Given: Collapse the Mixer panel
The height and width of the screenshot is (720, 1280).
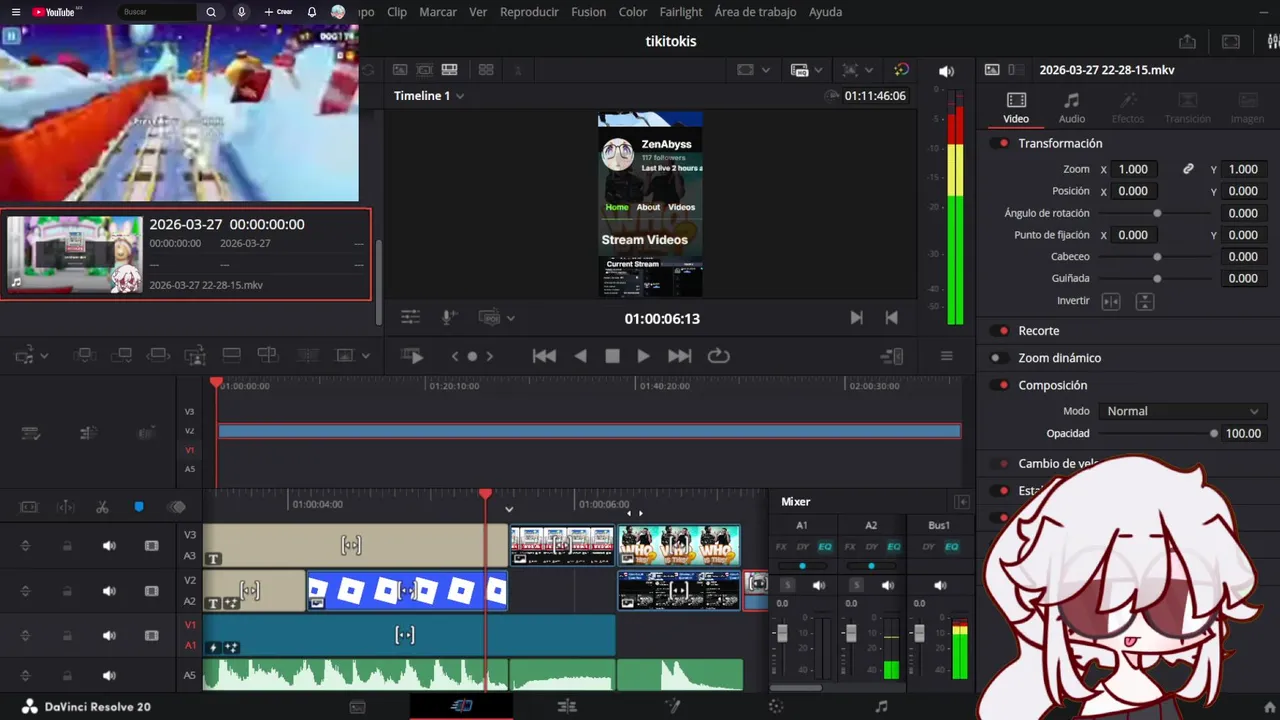Looking at the screenshot, I should (x=962, y=502).
